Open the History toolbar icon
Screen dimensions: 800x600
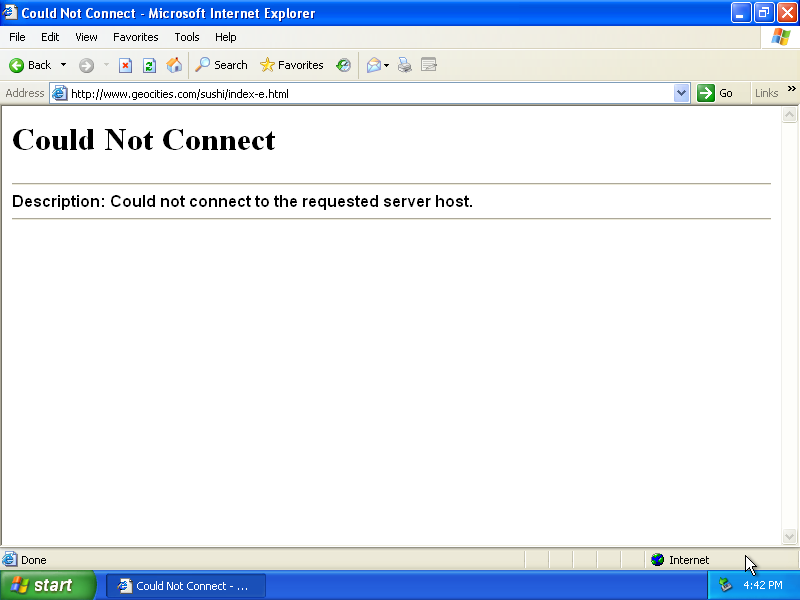click(343, 65)
